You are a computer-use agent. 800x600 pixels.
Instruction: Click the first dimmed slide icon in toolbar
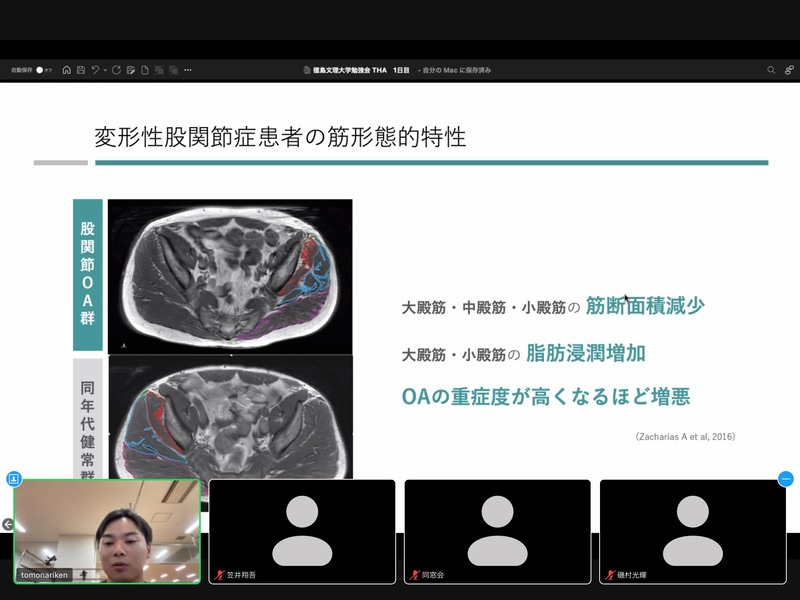[159, 70]
